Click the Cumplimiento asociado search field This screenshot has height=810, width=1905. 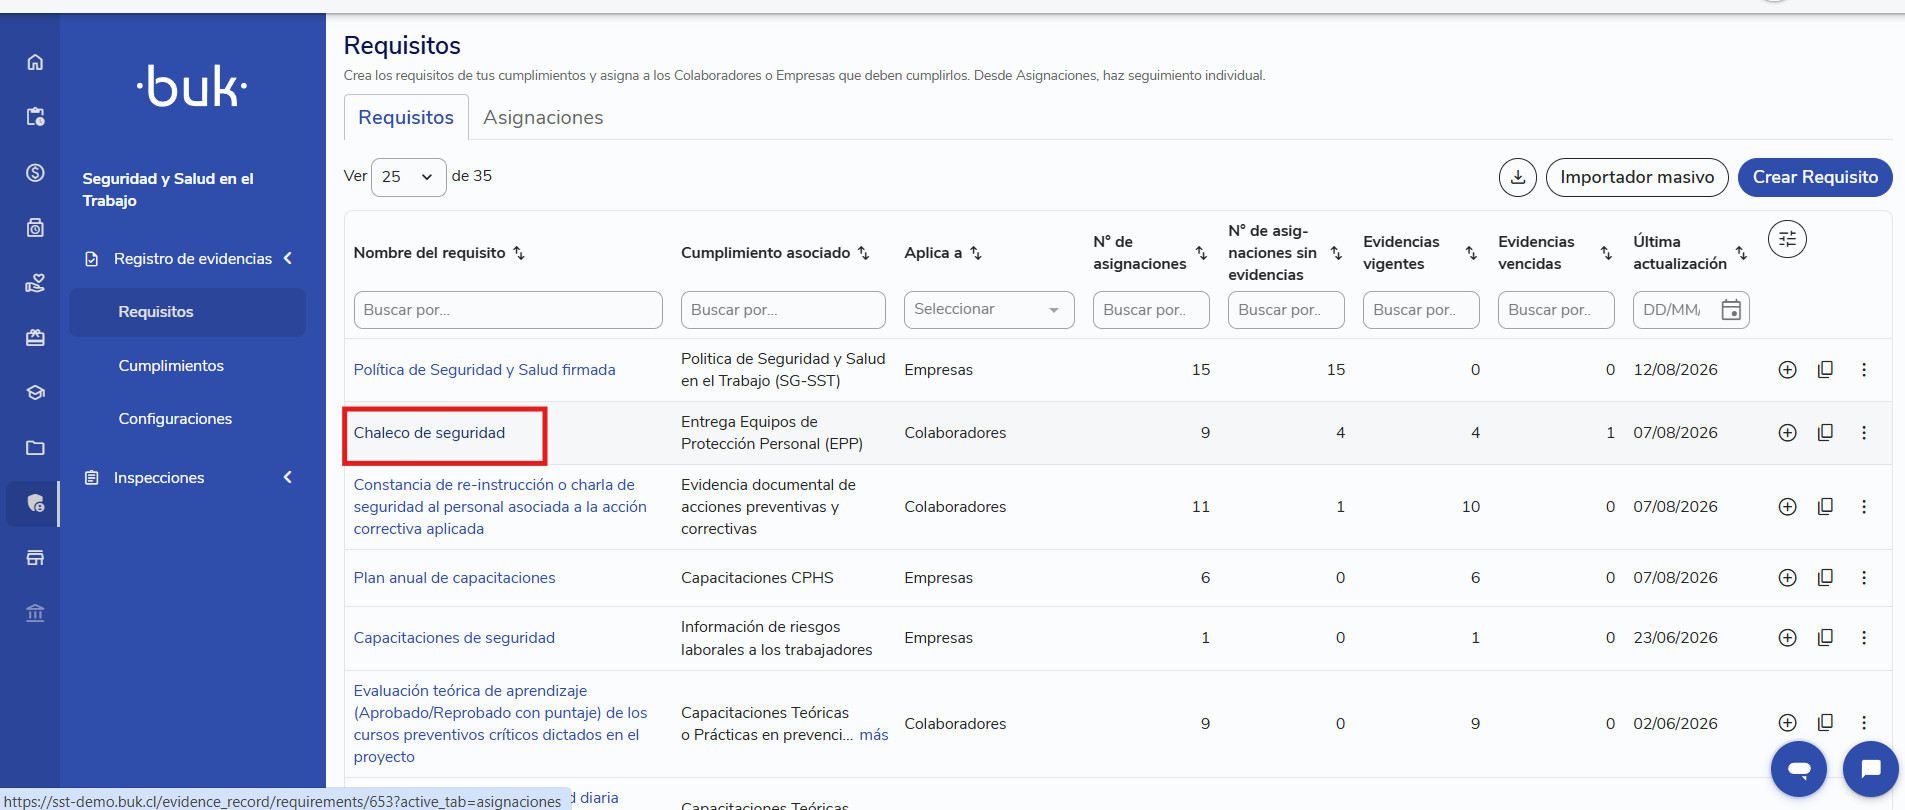tap(783, 310)
